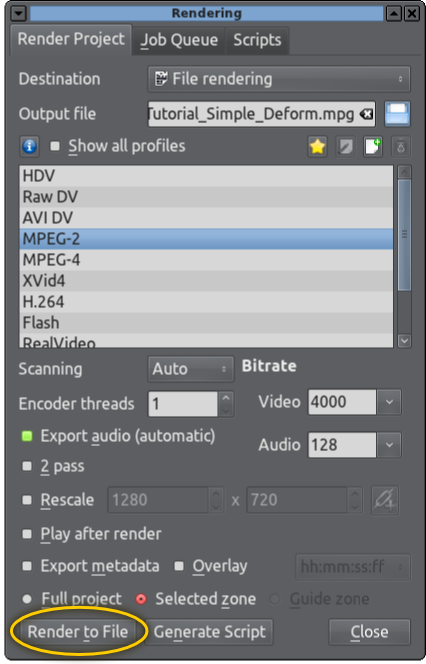This screenshot has height=664, width=426.
Task: Clear the output file name field
Action: coord(366,114)
